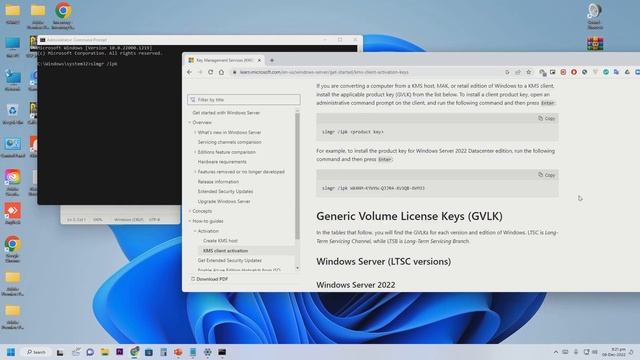This screenshot has height=360, width=640.
Task: Open Adobe Creative Cloud desktop icon
Action: point(12,182)
